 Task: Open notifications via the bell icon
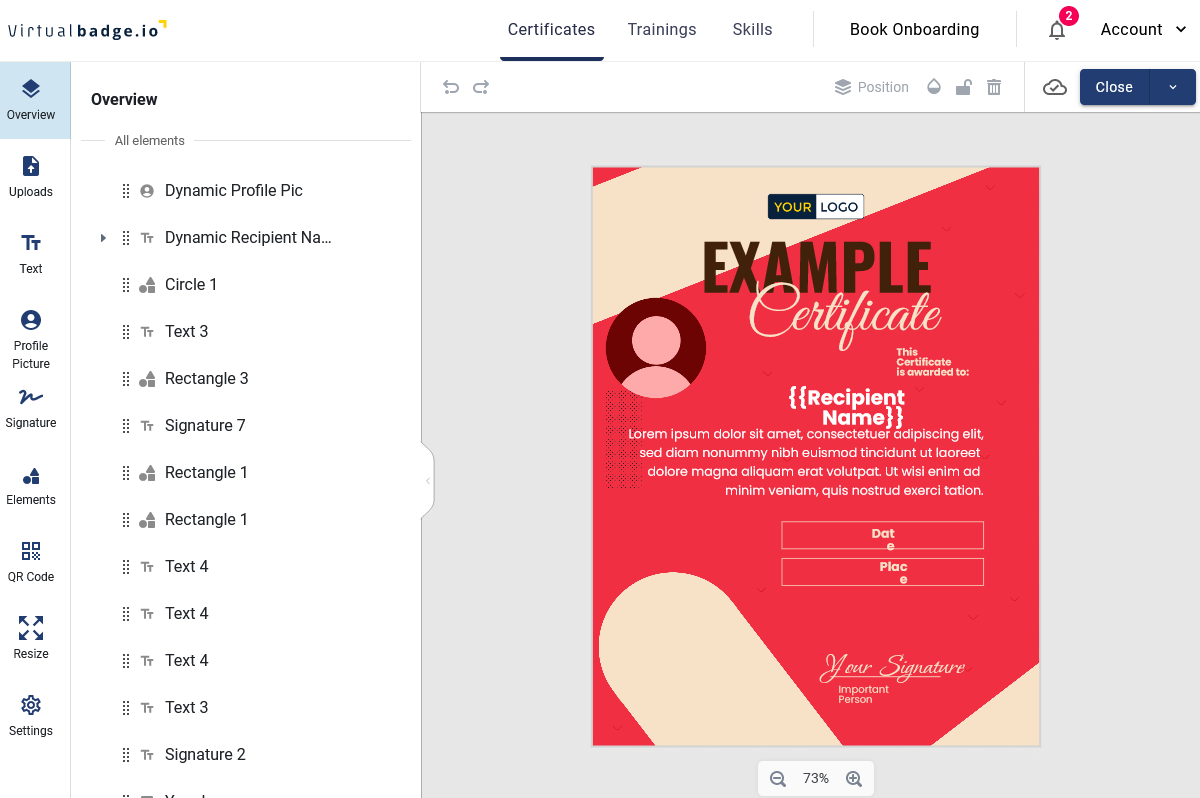[1056, 30]
